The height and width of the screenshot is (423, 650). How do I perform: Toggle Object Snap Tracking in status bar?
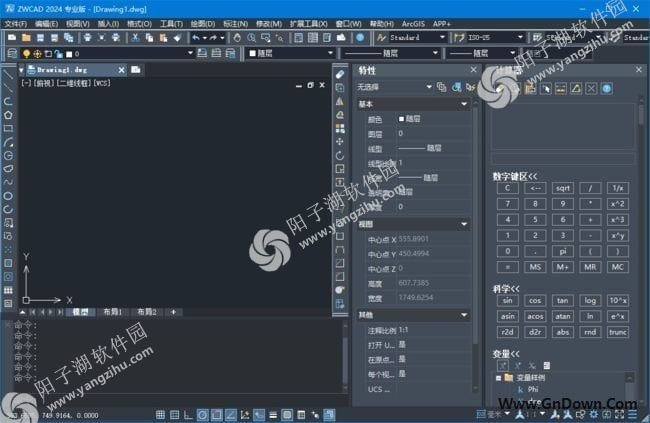pyautogui.click(x=230, y=414)
